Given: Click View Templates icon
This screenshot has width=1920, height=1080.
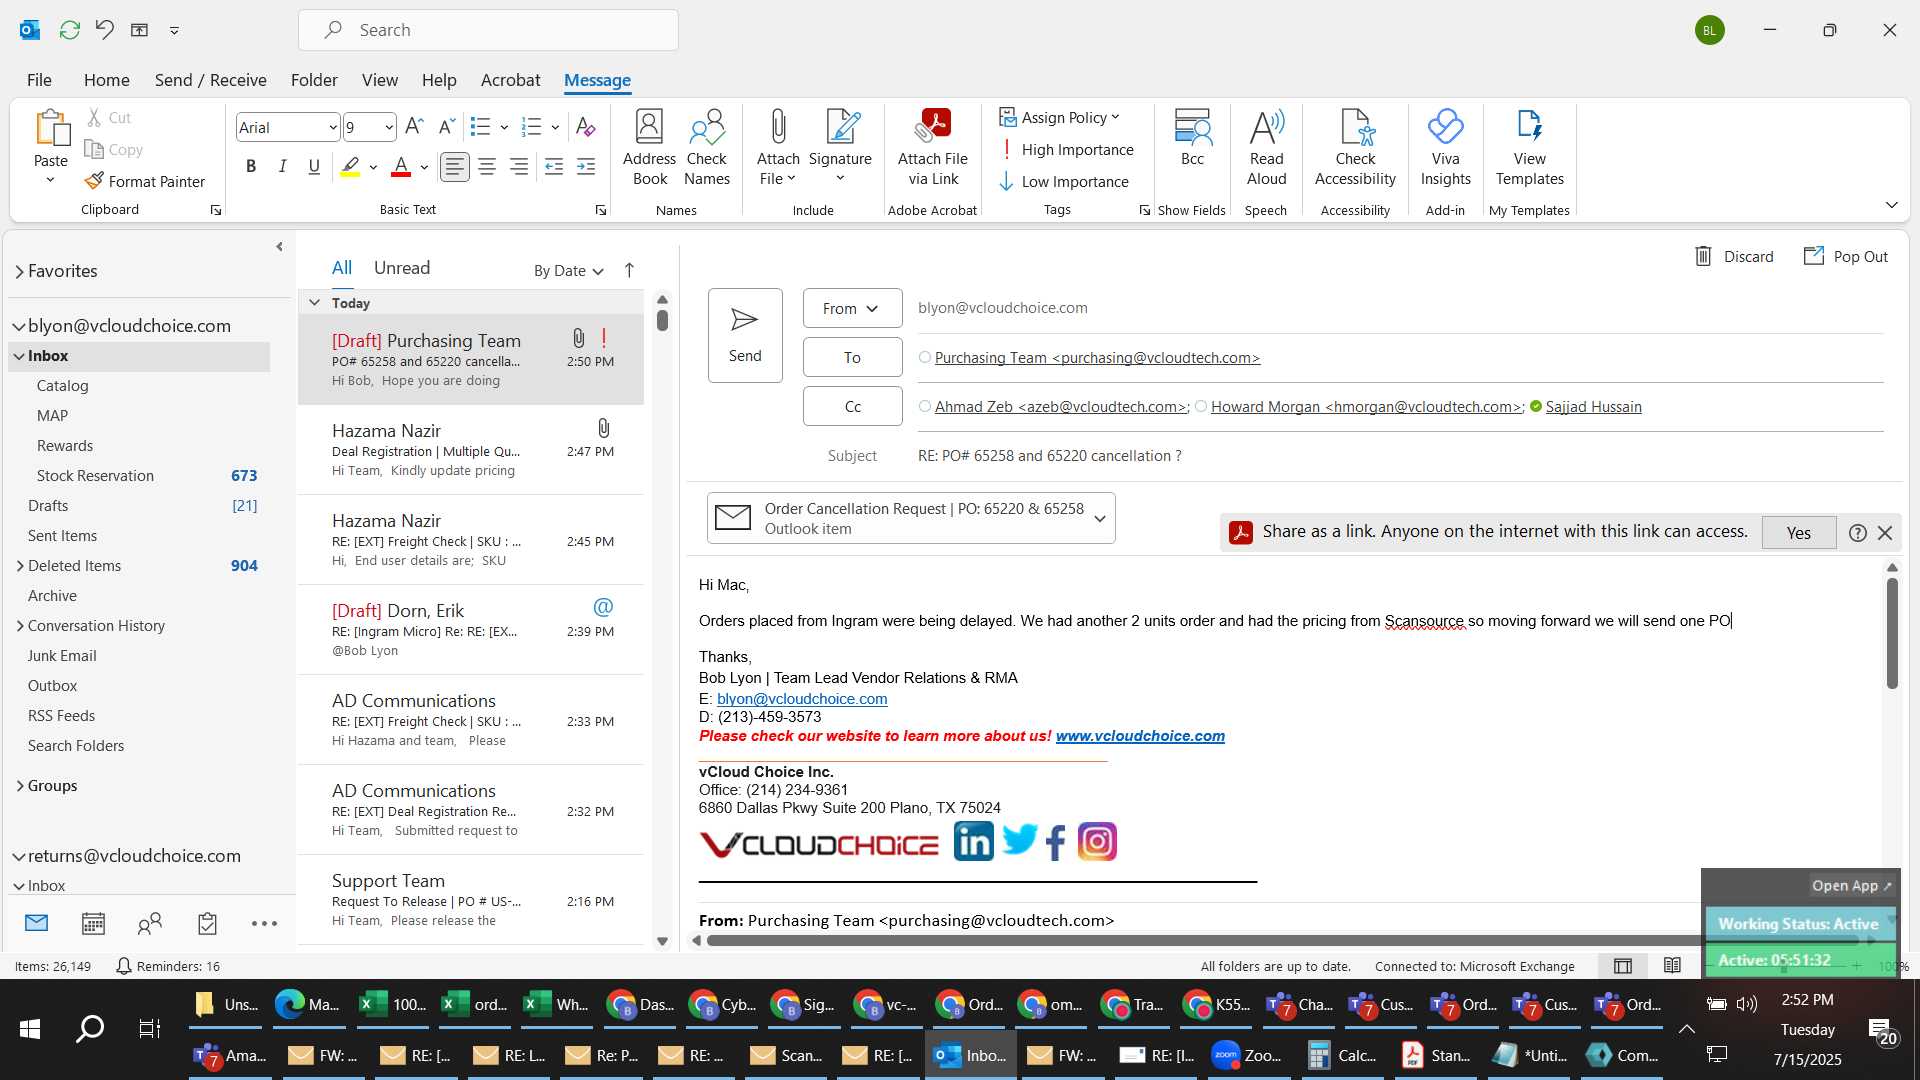Looking at the screenshot, I should [1529, 148].
